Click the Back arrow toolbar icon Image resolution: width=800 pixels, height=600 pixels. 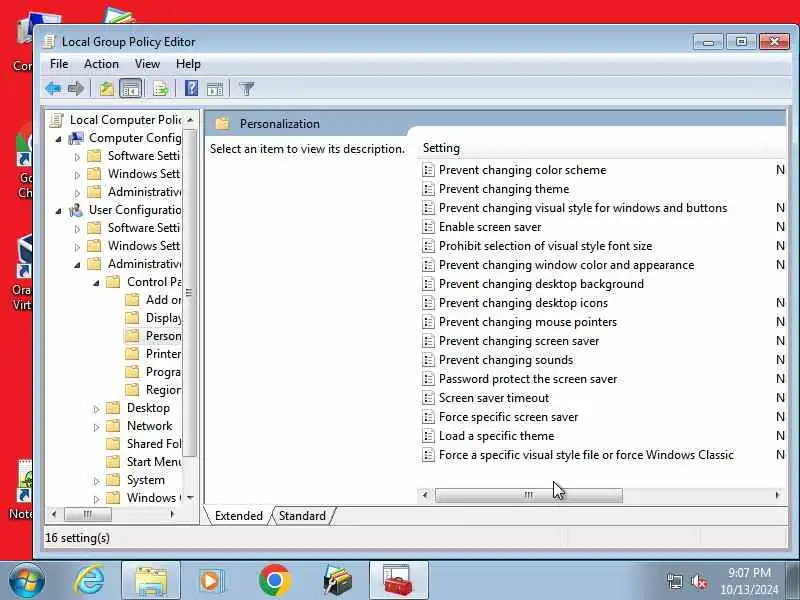(x=53, y=89)
